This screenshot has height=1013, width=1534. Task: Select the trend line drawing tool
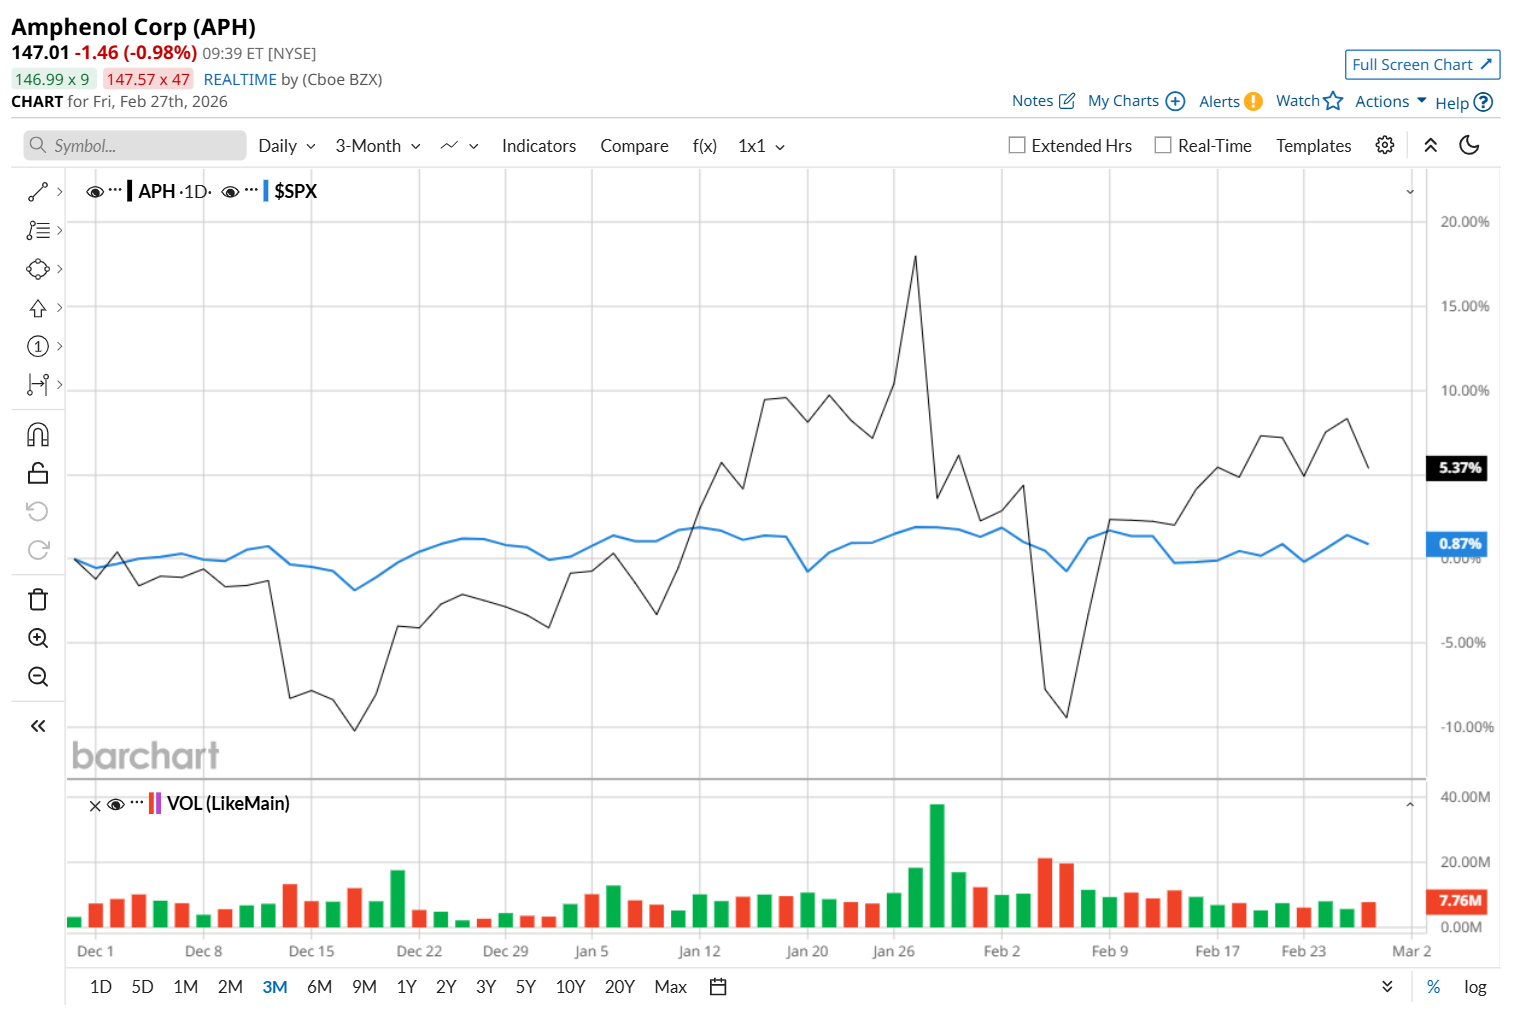coord(38,191)
